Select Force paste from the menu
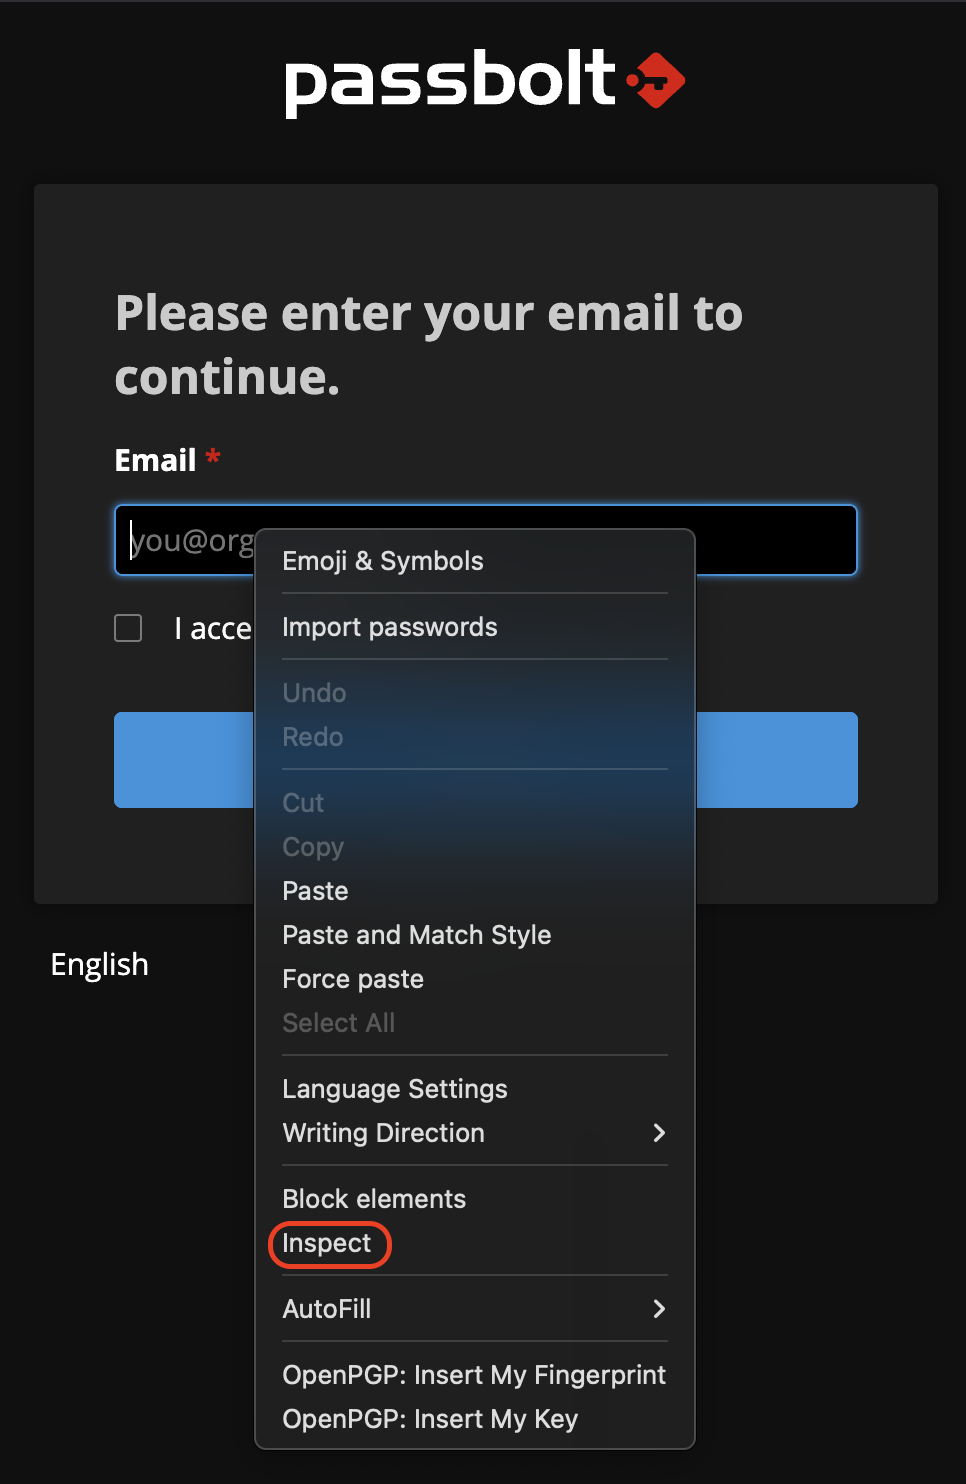This screenshot has width=966, height=1484. click(x=352, y=979)
